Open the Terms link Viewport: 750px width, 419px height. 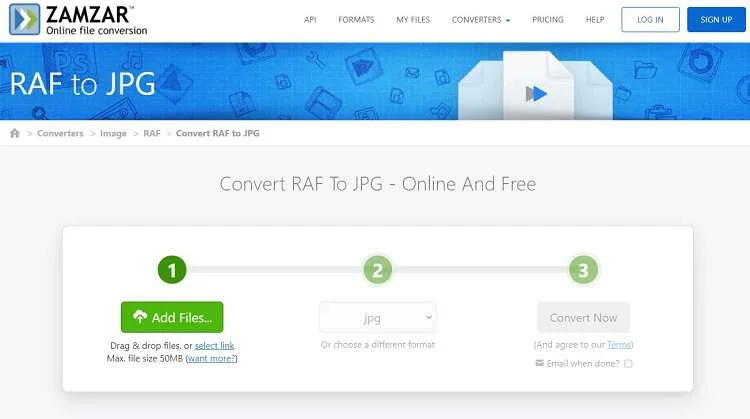coord(618,344)
